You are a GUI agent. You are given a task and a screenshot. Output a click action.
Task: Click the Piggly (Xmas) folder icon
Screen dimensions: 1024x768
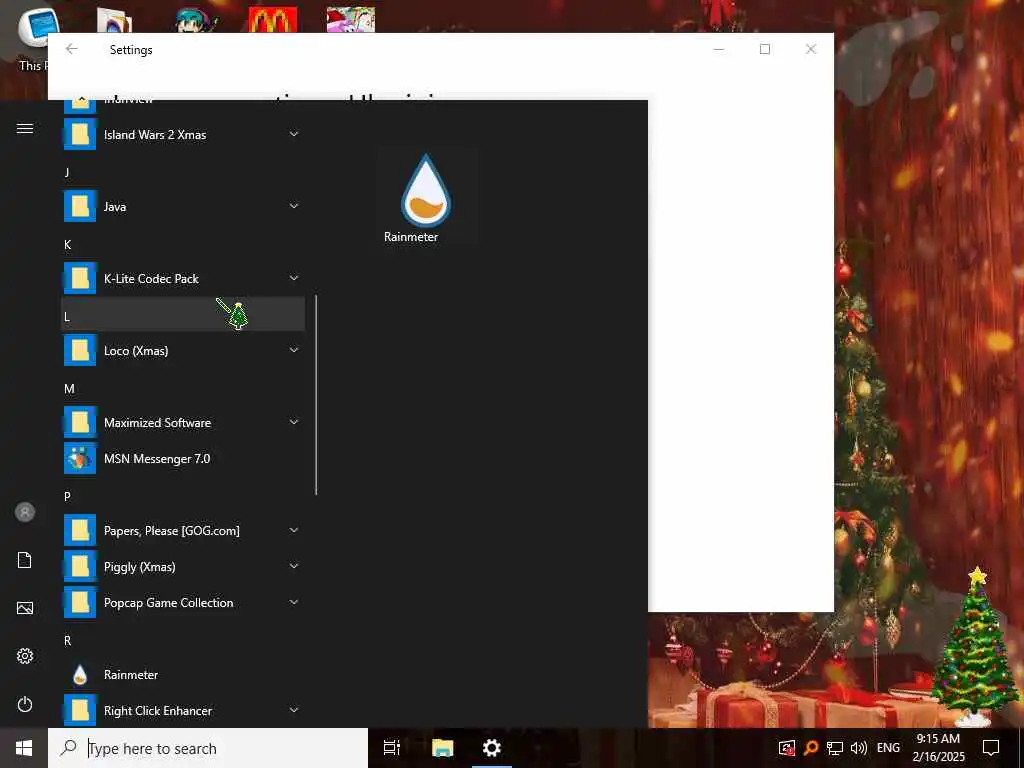[80, 566]
